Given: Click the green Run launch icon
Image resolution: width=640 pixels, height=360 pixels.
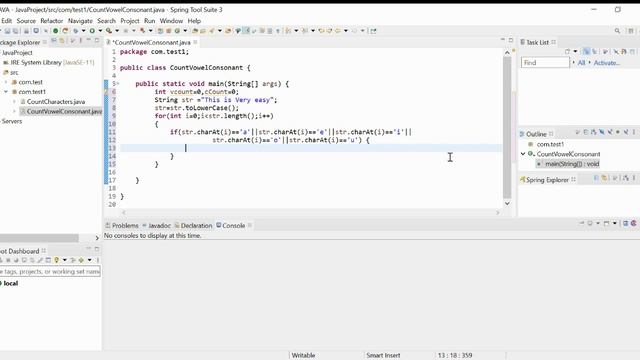Looking at the screenshot, I should click(x=92, y=31).
